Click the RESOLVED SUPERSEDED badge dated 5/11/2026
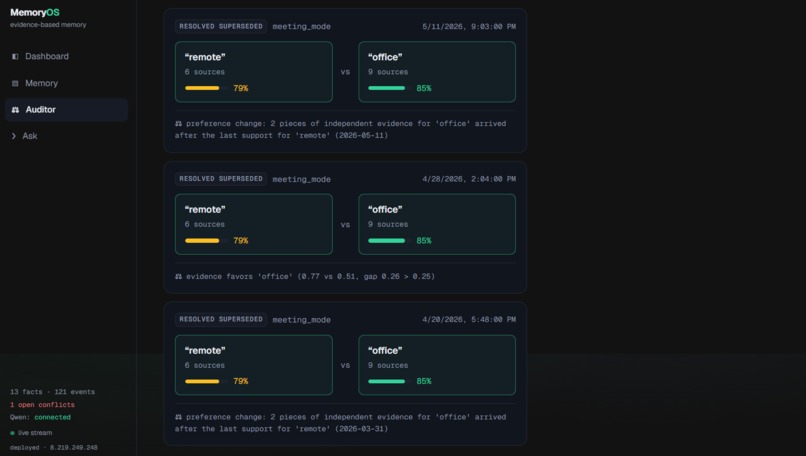 tap(221, 26)
